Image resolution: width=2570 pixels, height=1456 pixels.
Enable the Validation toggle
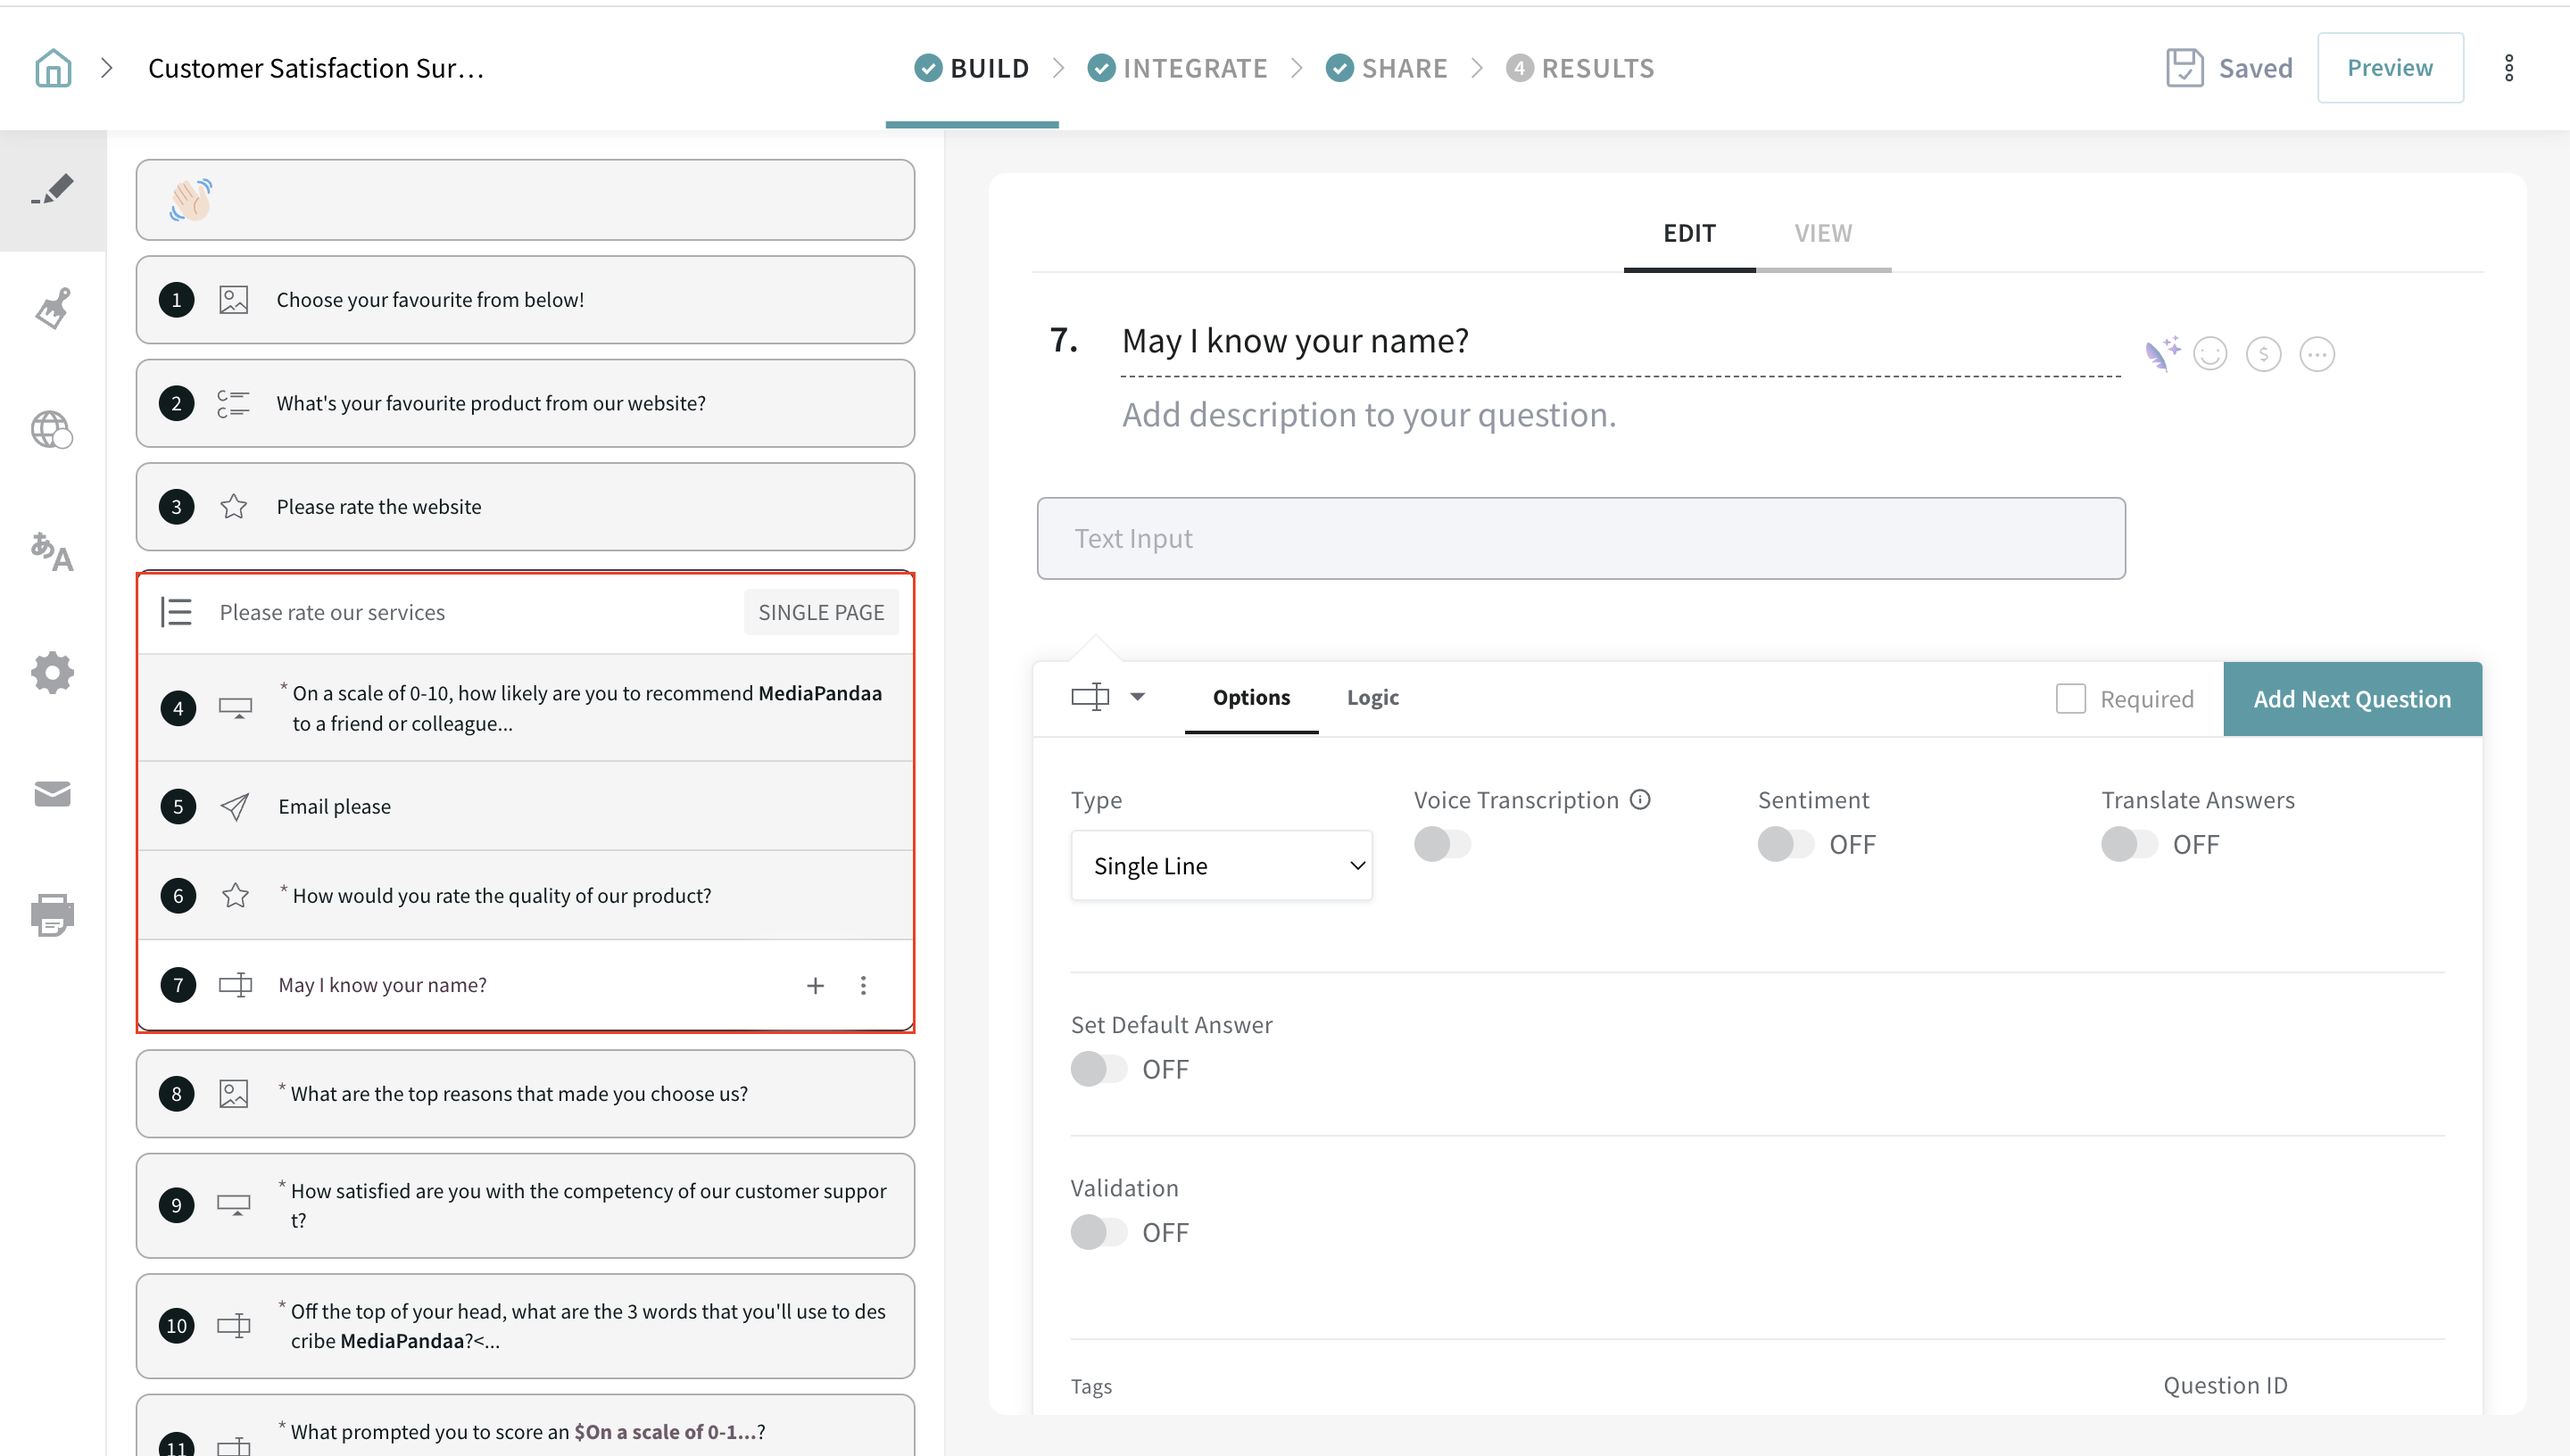(x=1098, y=1232)
